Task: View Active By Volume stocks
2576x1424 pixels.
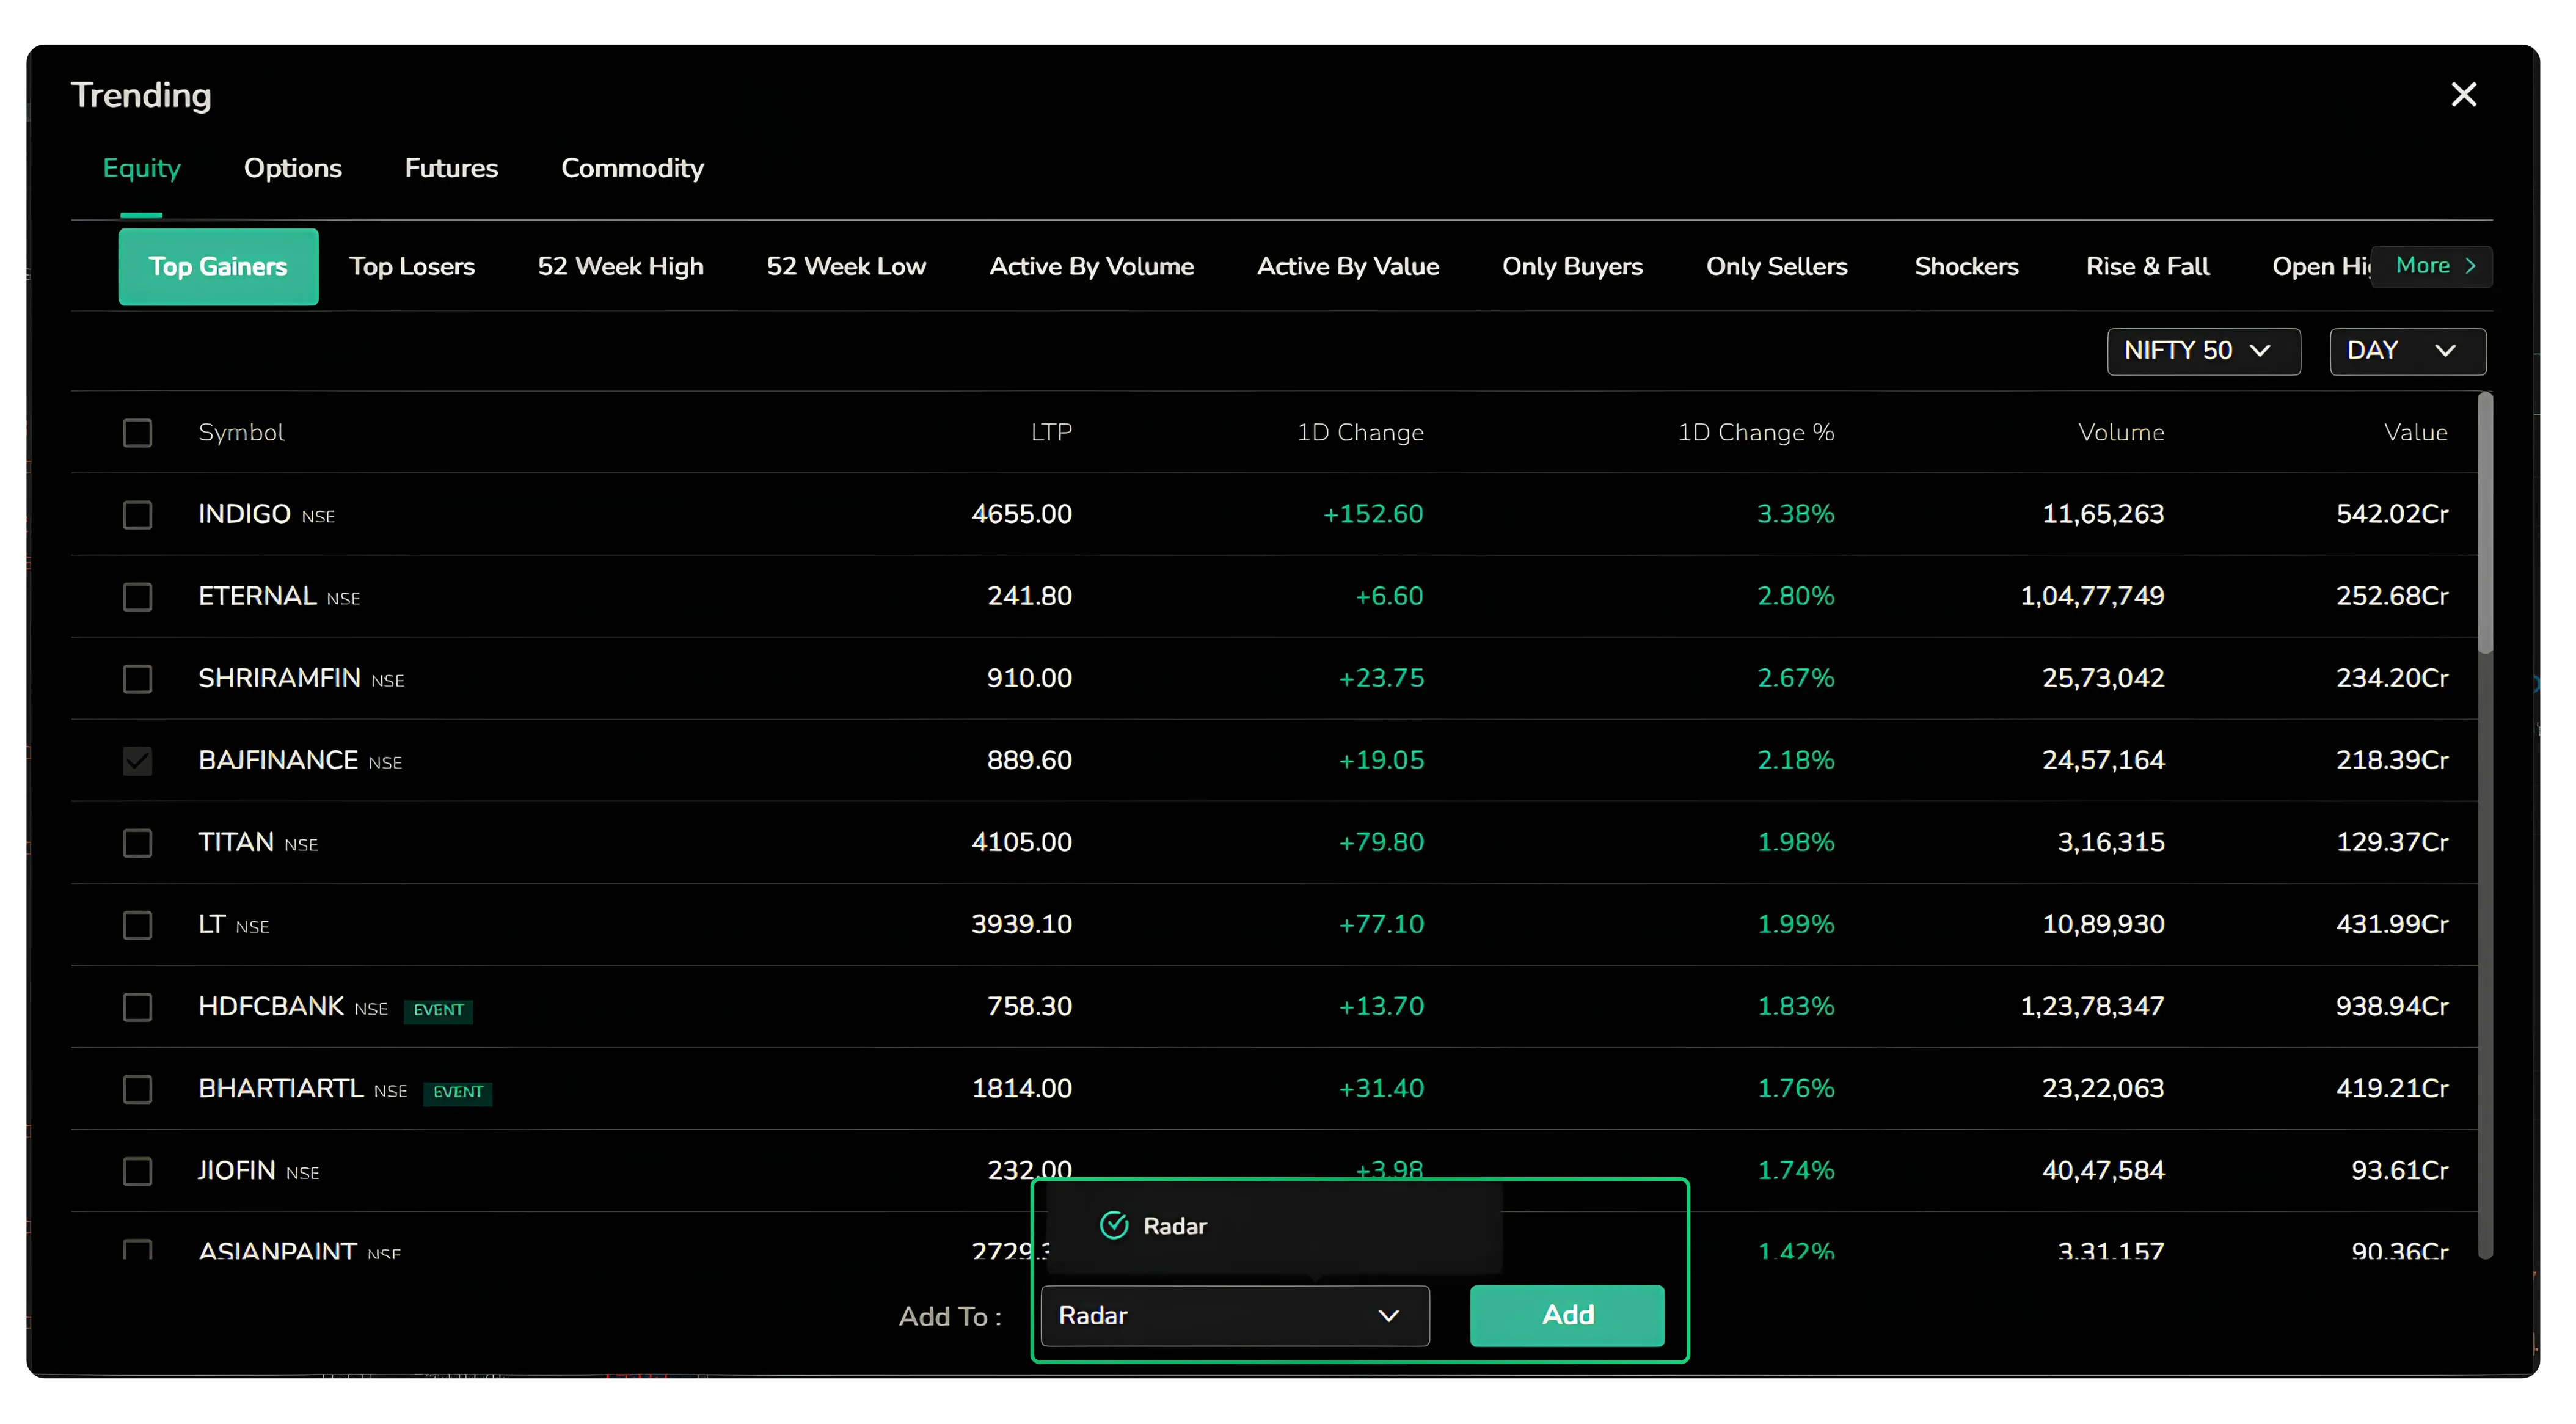Action: pos(1091,267)
